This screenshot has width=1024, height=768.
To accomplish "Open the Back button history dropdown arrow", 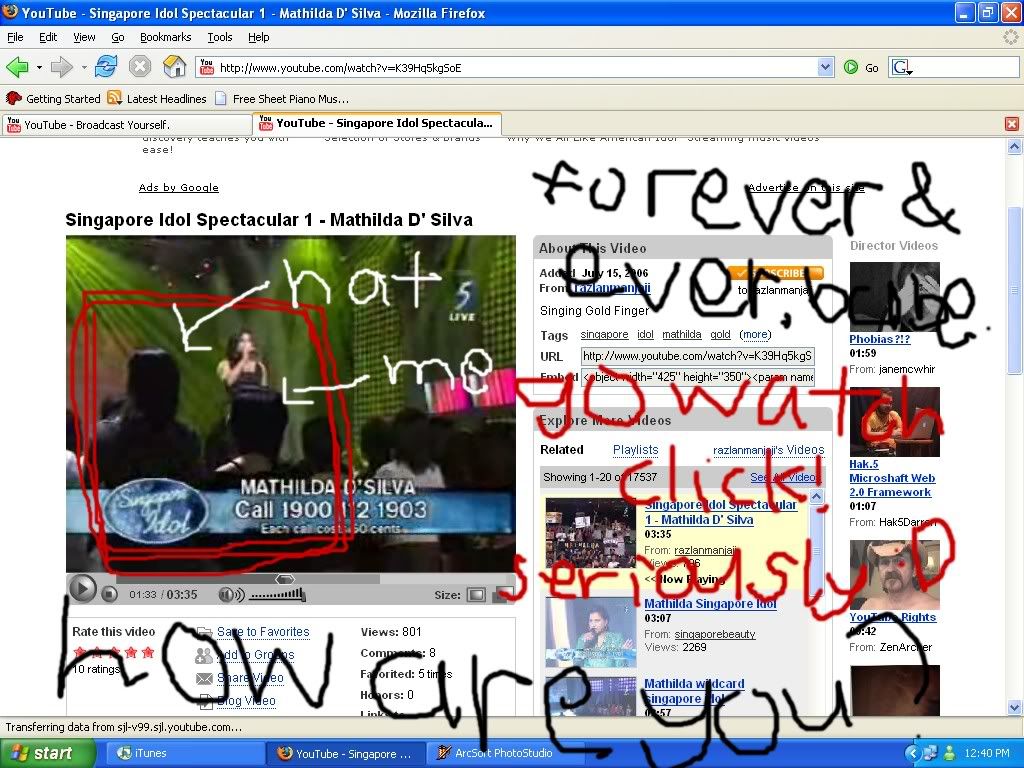I will point(39,67).
